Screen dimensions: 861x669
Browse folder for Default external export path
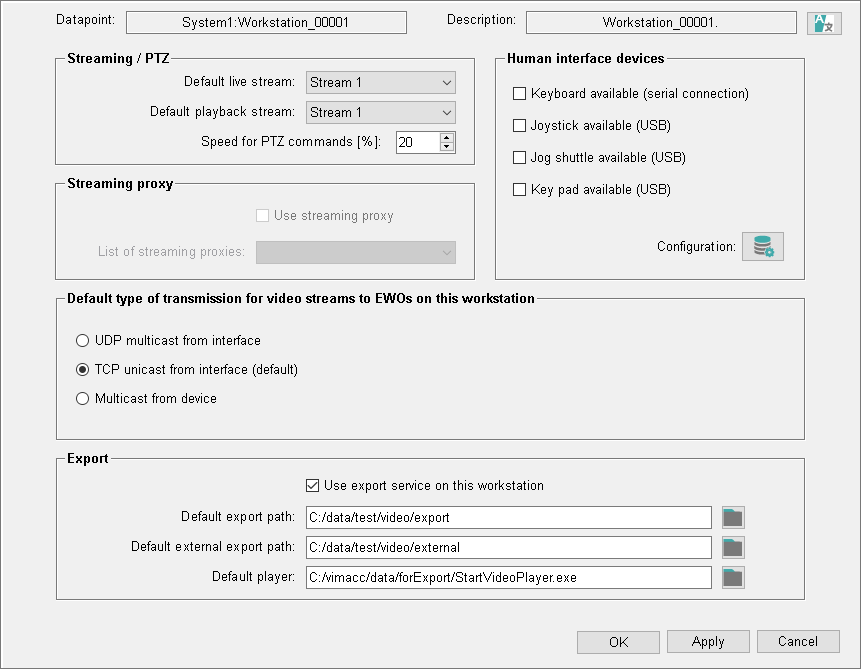coord(733,547)
